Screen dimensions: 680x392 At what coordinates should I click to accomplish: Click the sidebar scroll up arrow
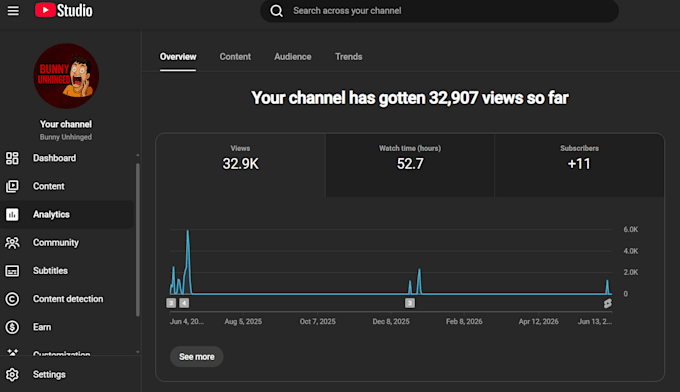(x=138, y=155)
